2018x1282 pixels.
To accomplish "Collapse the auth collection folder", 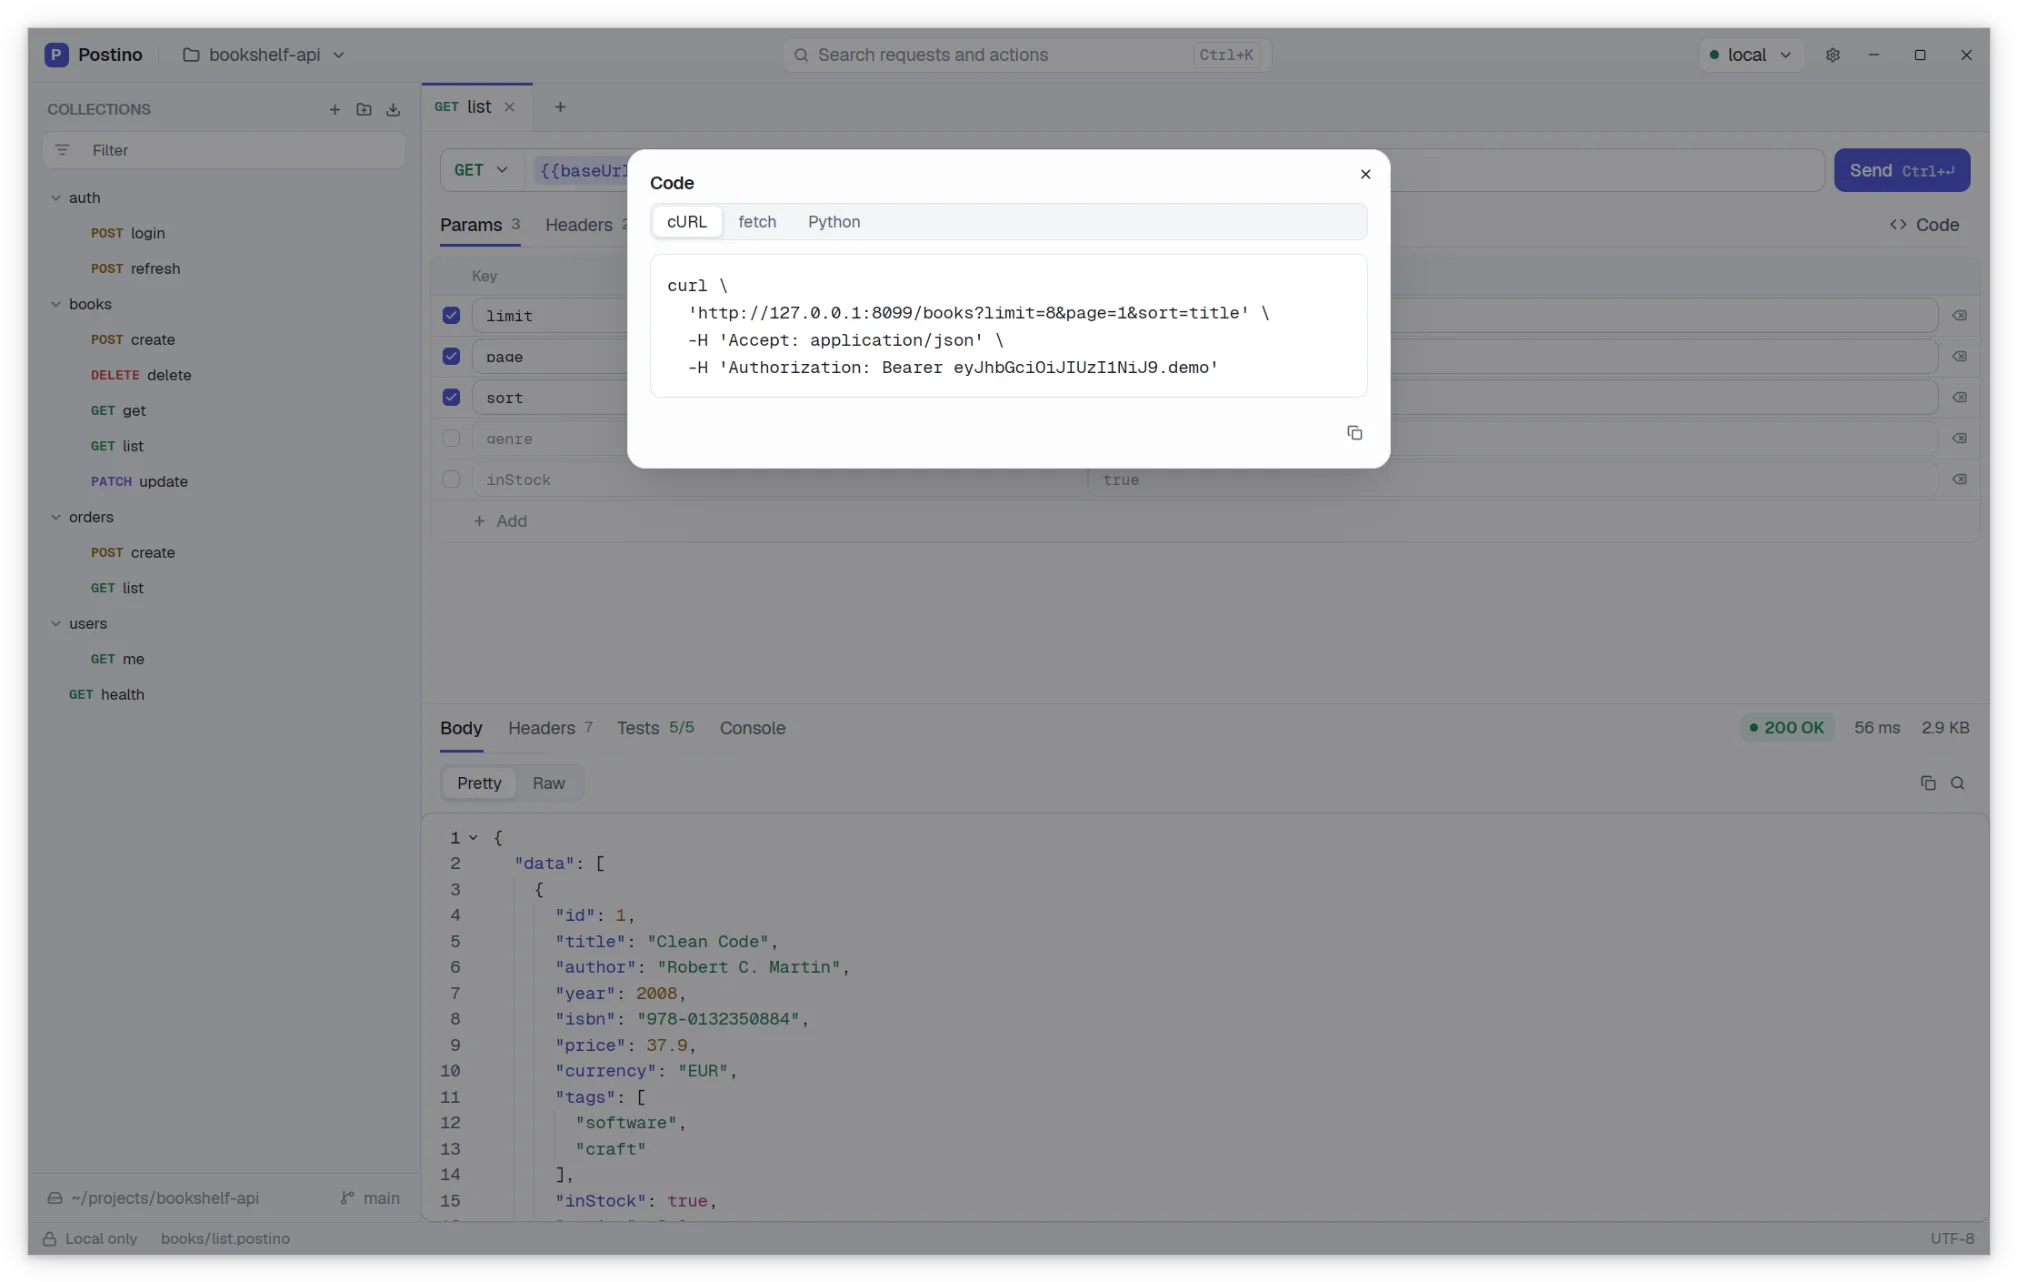I will click(x=56, y=198).
